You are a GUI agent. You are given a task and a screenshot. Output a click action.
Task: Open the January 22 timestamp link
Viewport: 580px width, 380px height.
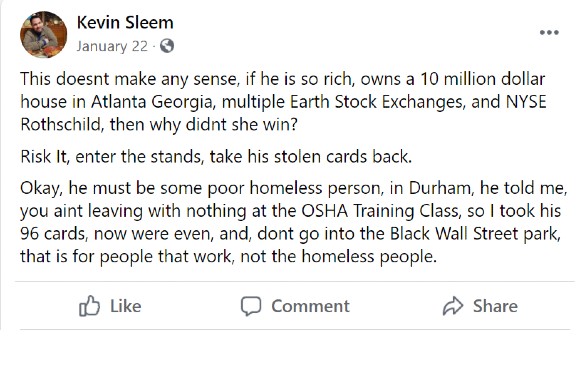[112, 46]
